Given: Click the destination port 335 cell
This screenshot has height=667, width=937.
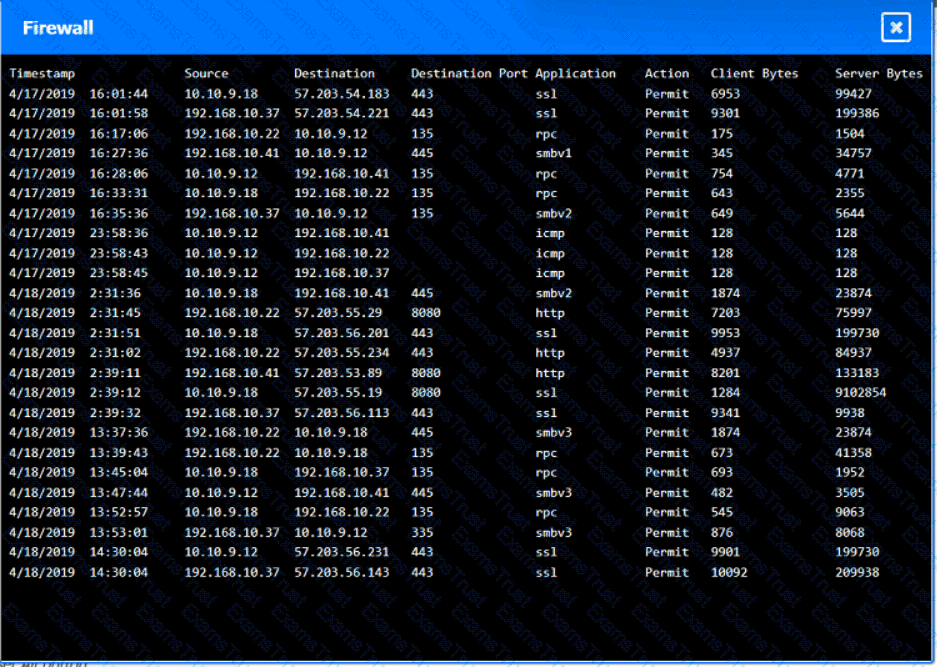Looking at the screenshot, I should coord(422,533).
